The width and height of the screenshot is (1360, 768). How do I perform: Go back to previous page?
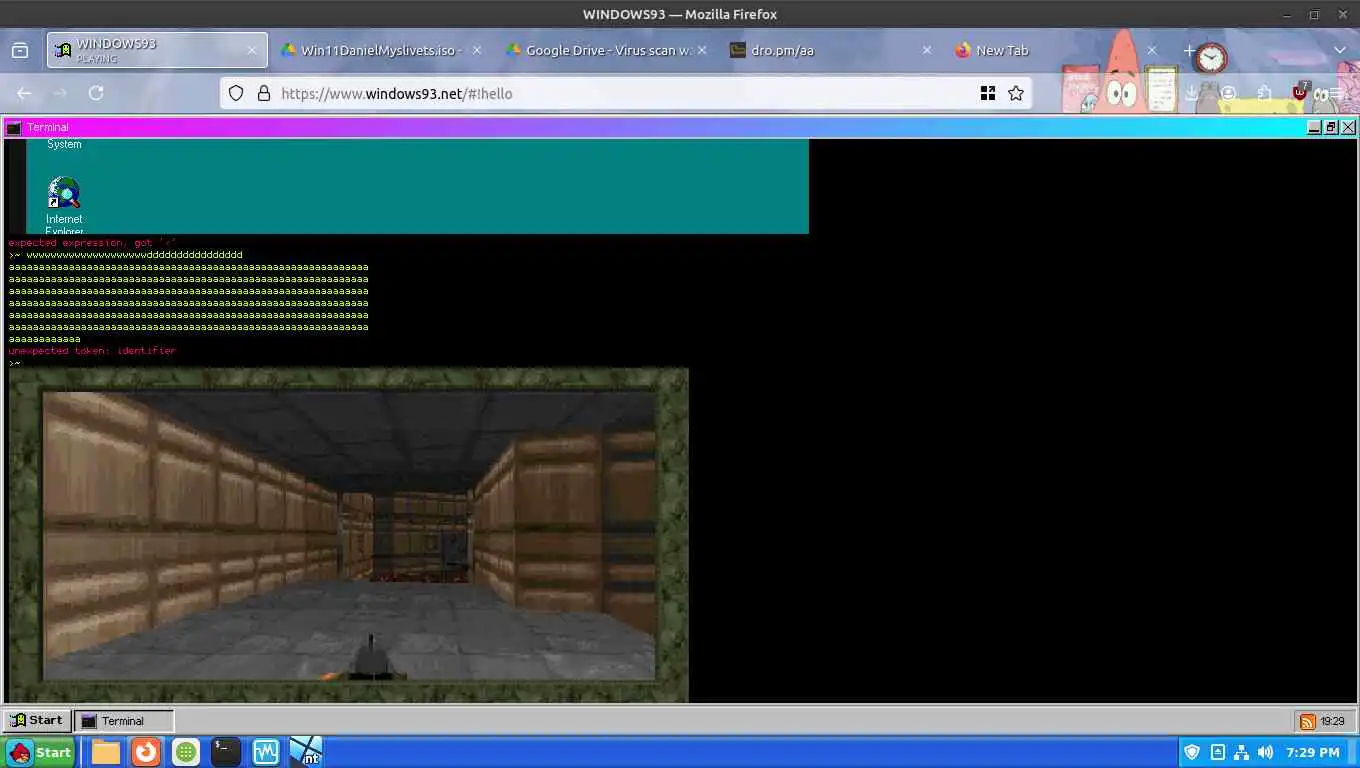24,93
